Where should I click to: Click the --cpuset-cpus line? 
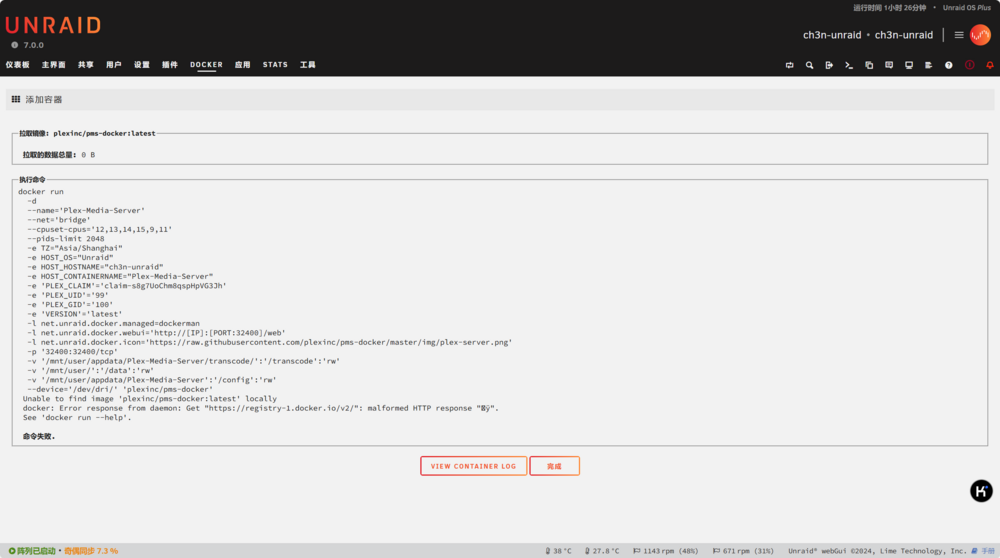(99, 229)
